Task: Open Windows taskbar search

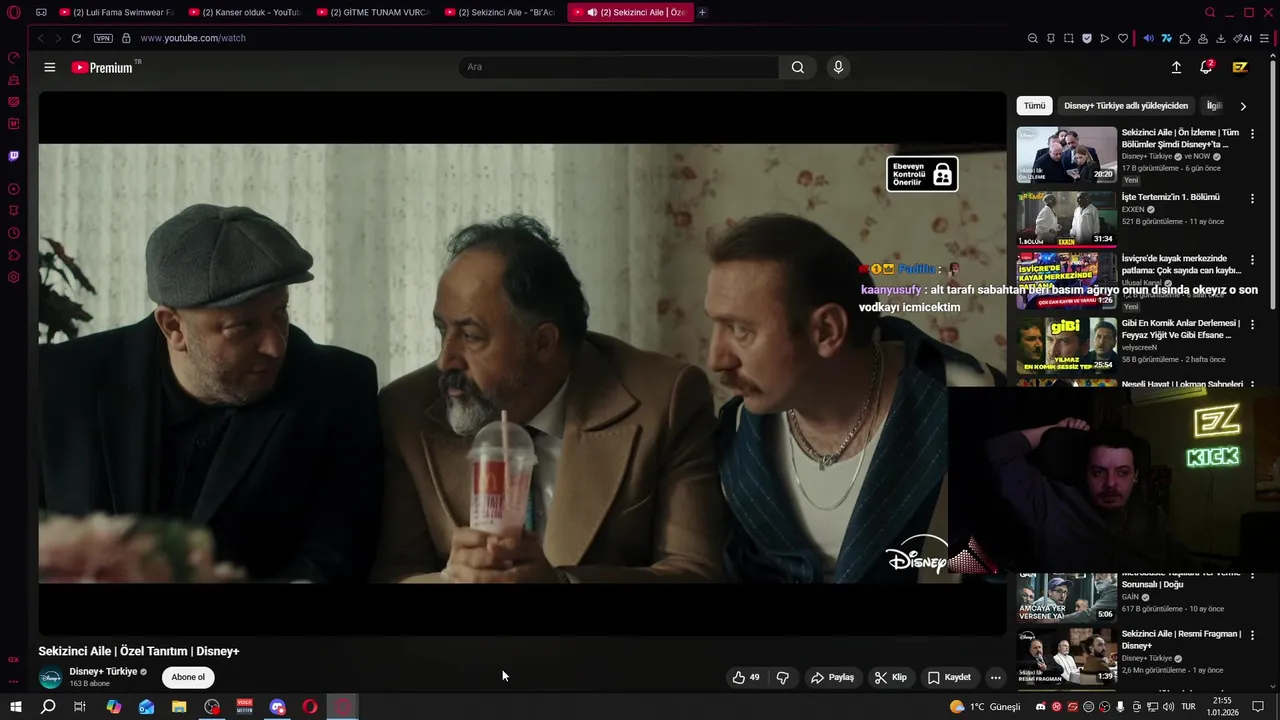Action: pyautogui.click(x=48, y=707)
